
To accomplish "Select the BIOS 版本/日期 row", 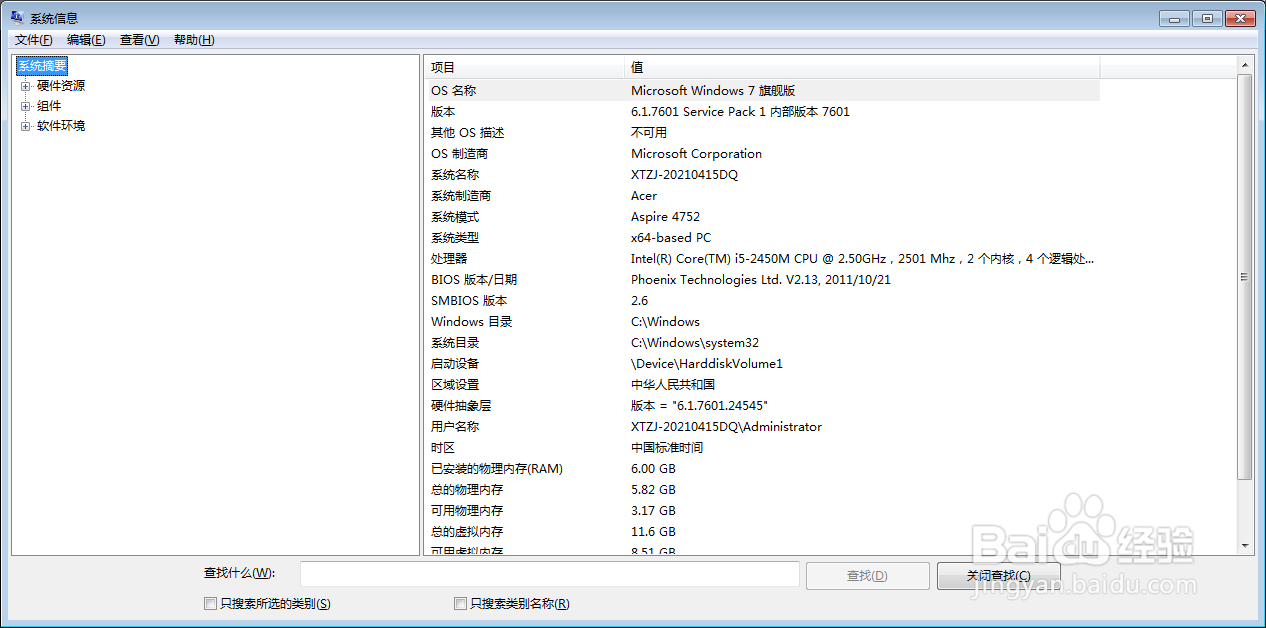I will point(762,280).
